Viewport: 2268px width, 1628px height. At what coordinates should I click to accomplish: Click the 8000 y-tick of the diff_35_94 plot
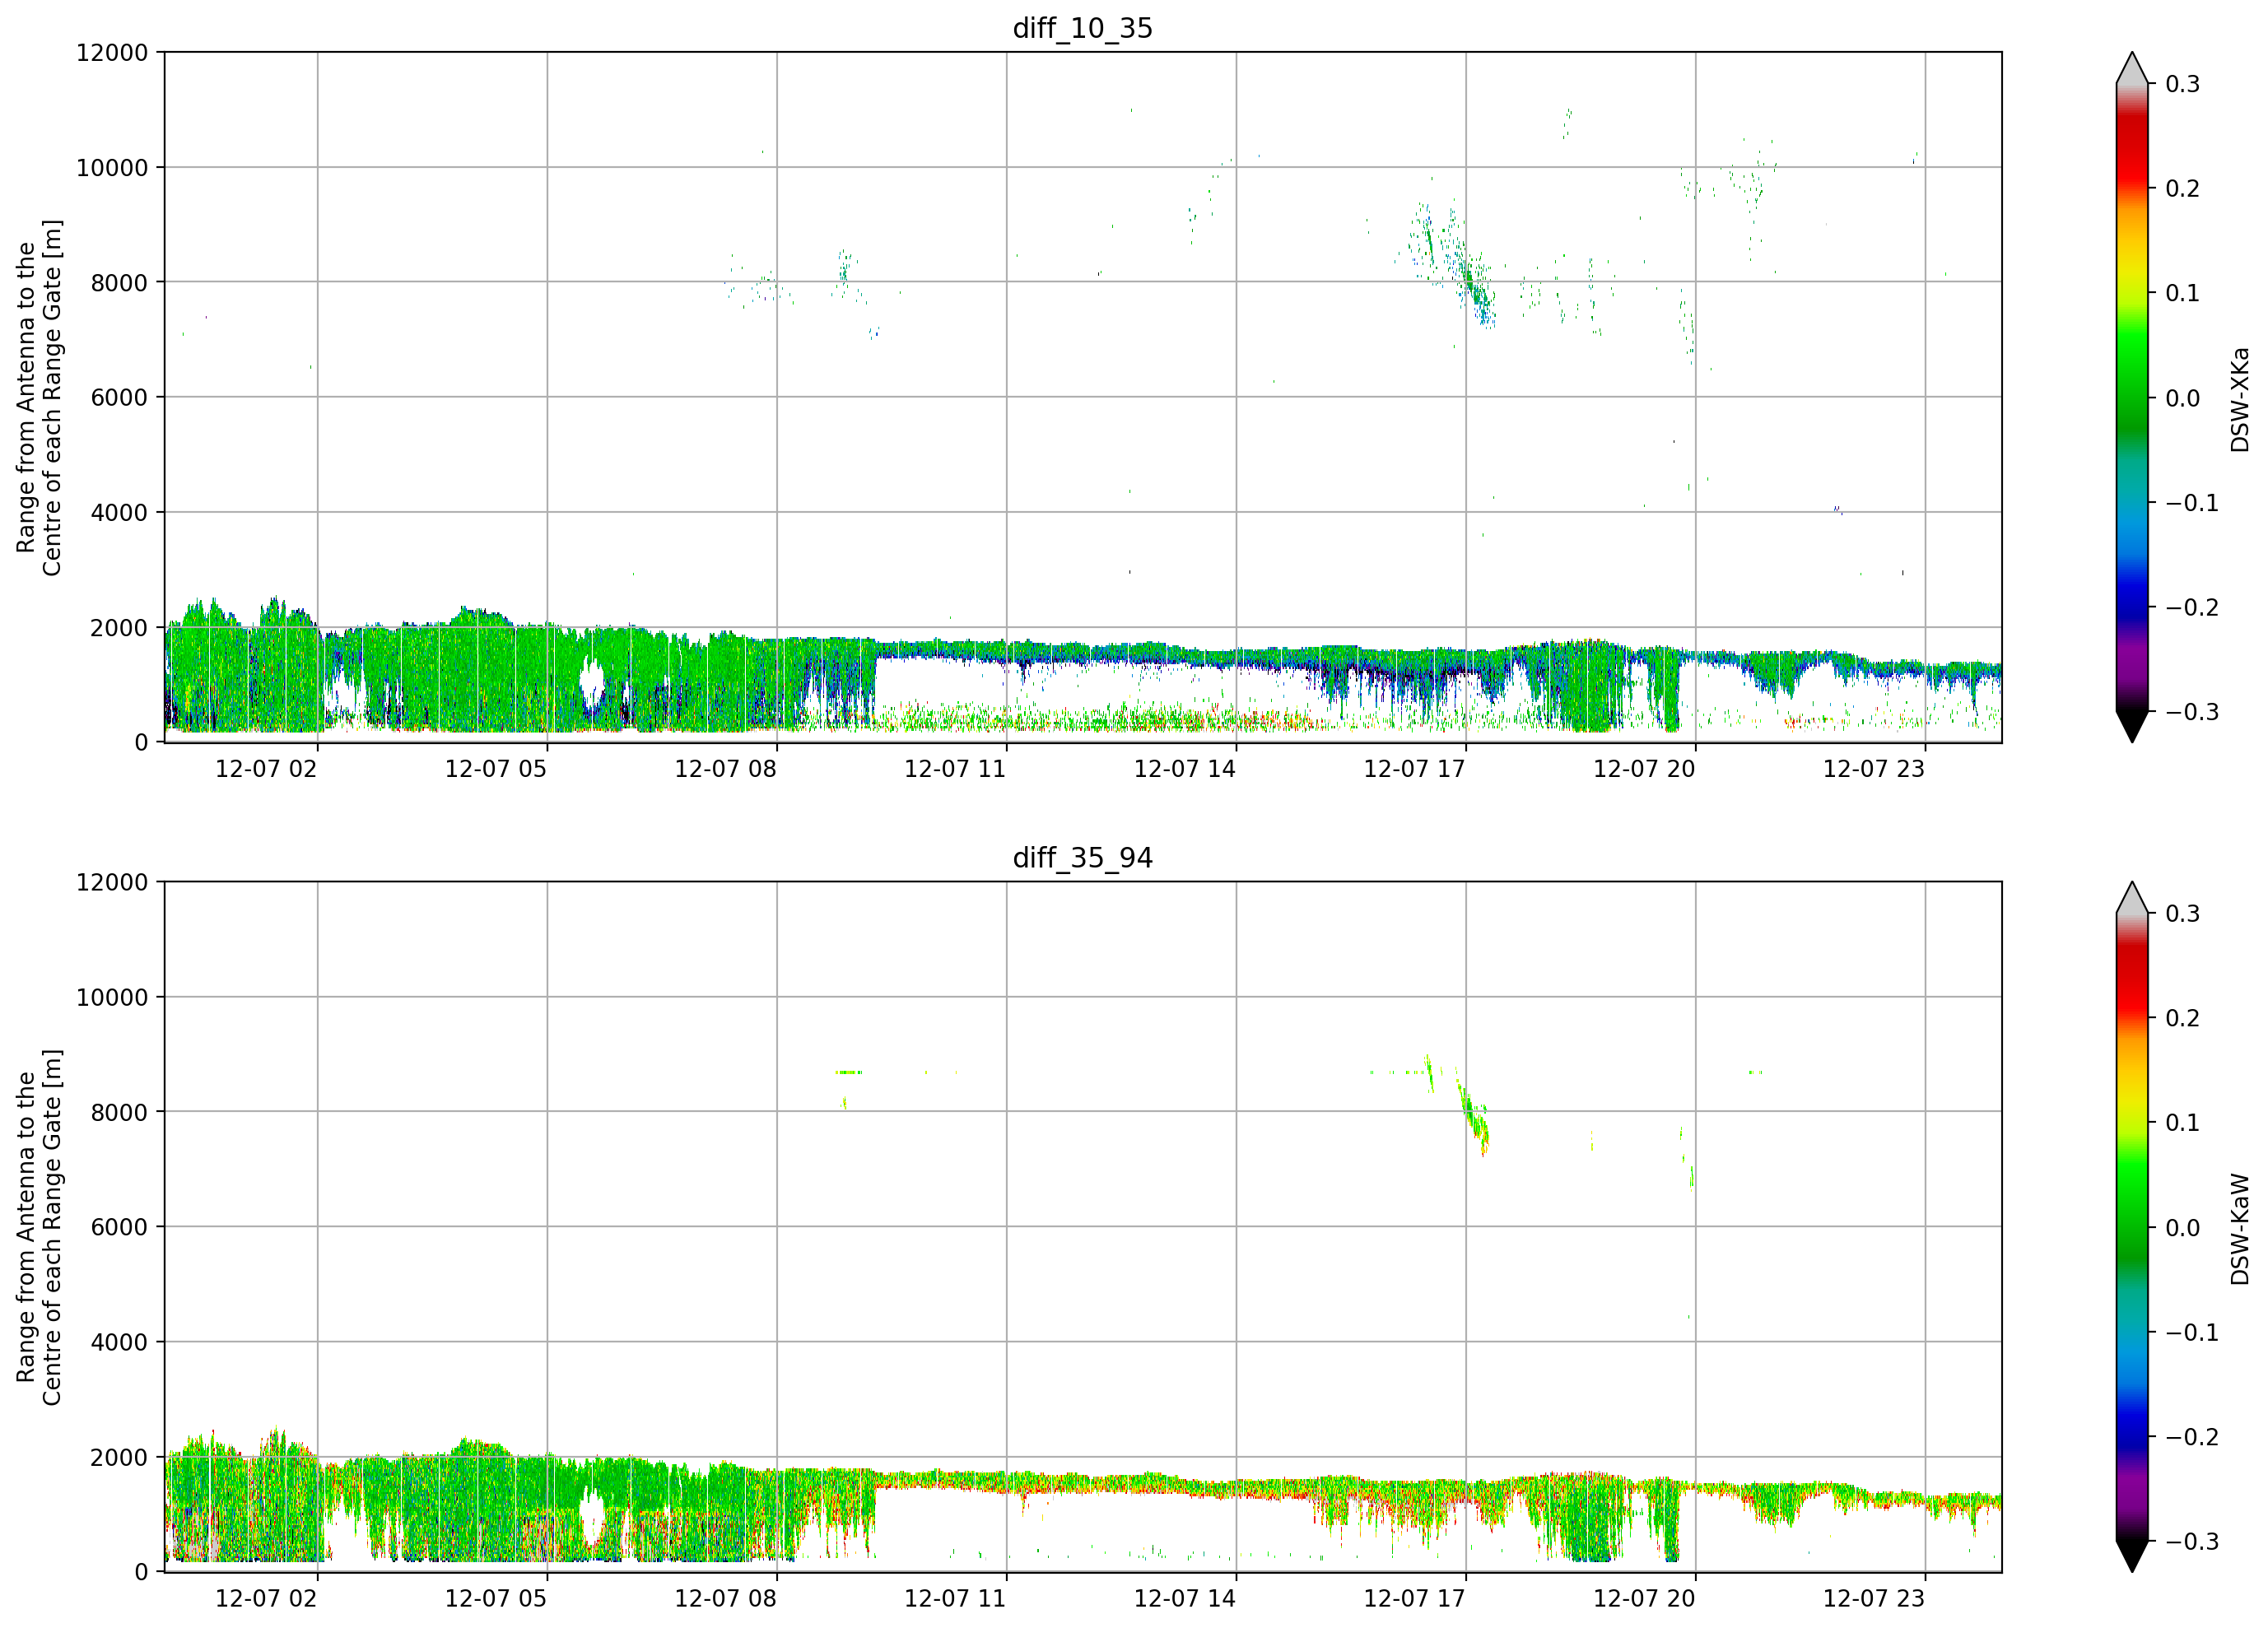tap(119, 1113)
